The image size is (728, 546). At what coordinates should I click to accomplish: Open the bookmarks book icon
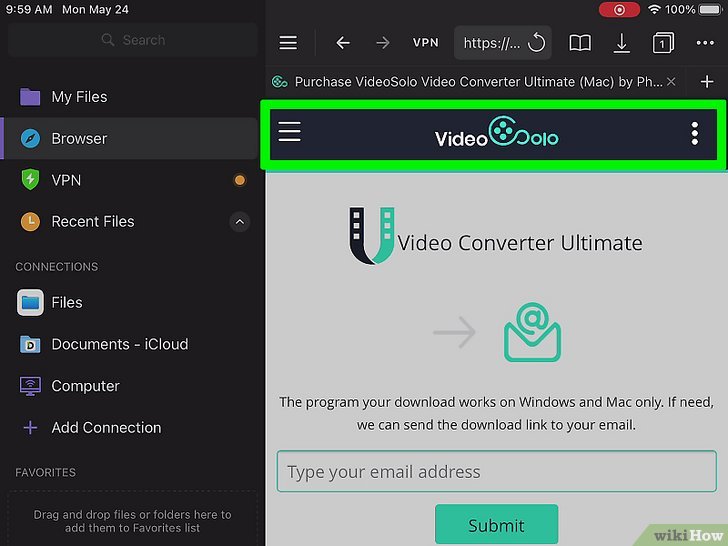point(580,43)
